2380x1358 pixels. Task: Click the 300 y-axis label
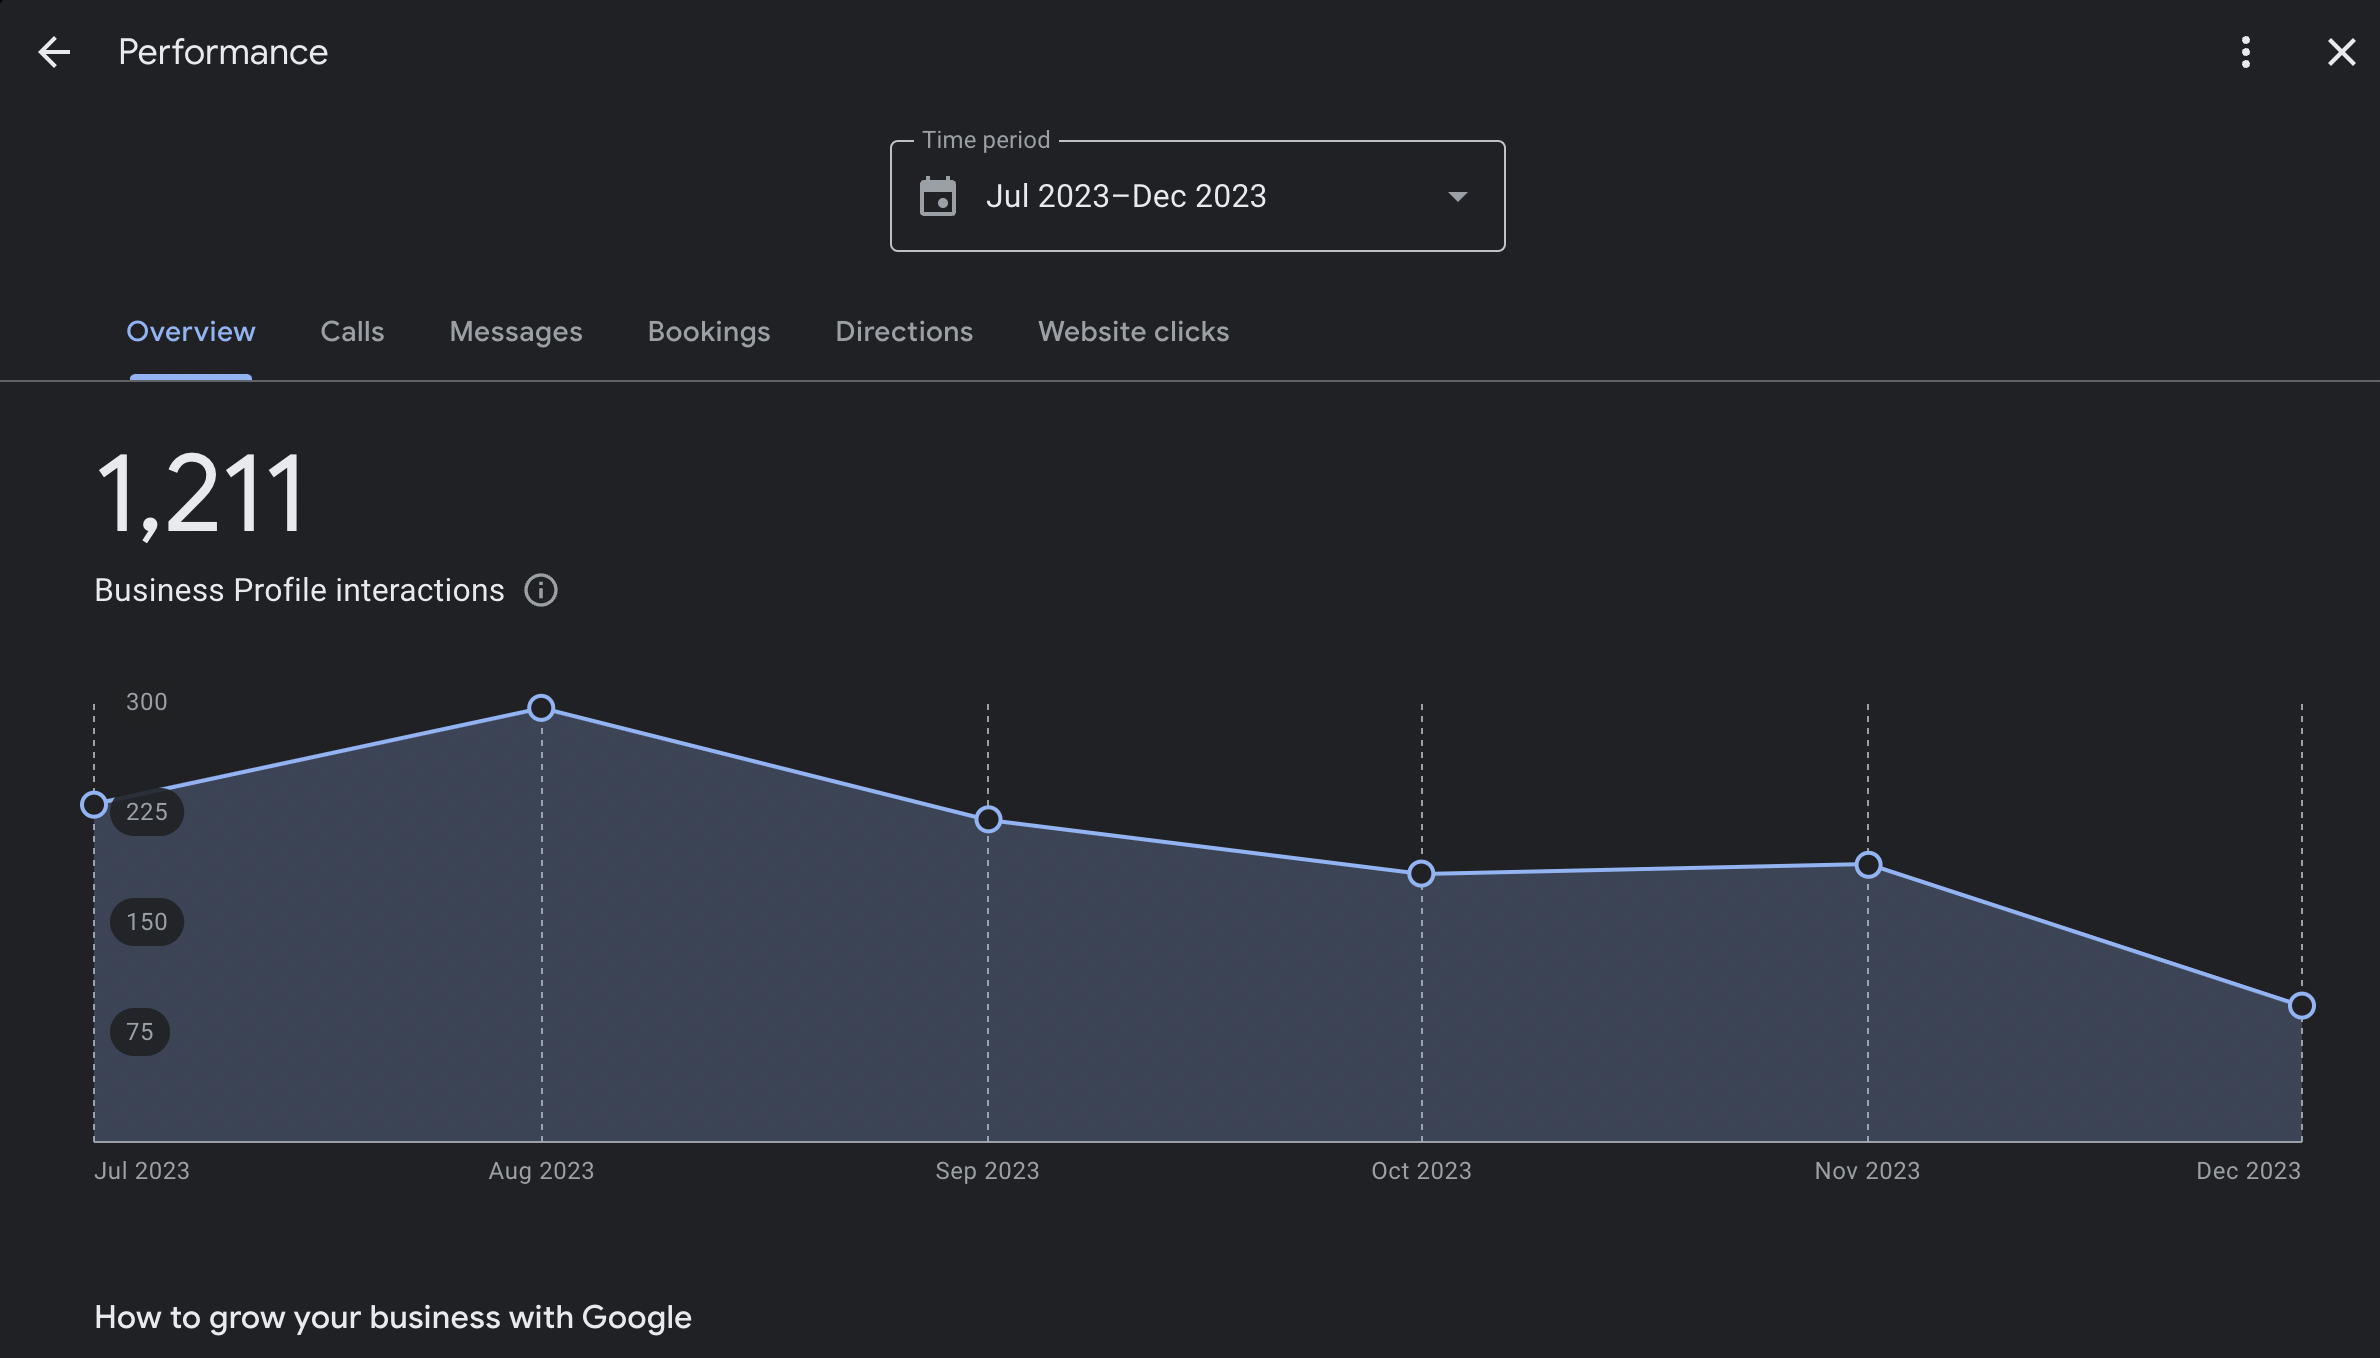pyautogui.click(x=147, y=702)
